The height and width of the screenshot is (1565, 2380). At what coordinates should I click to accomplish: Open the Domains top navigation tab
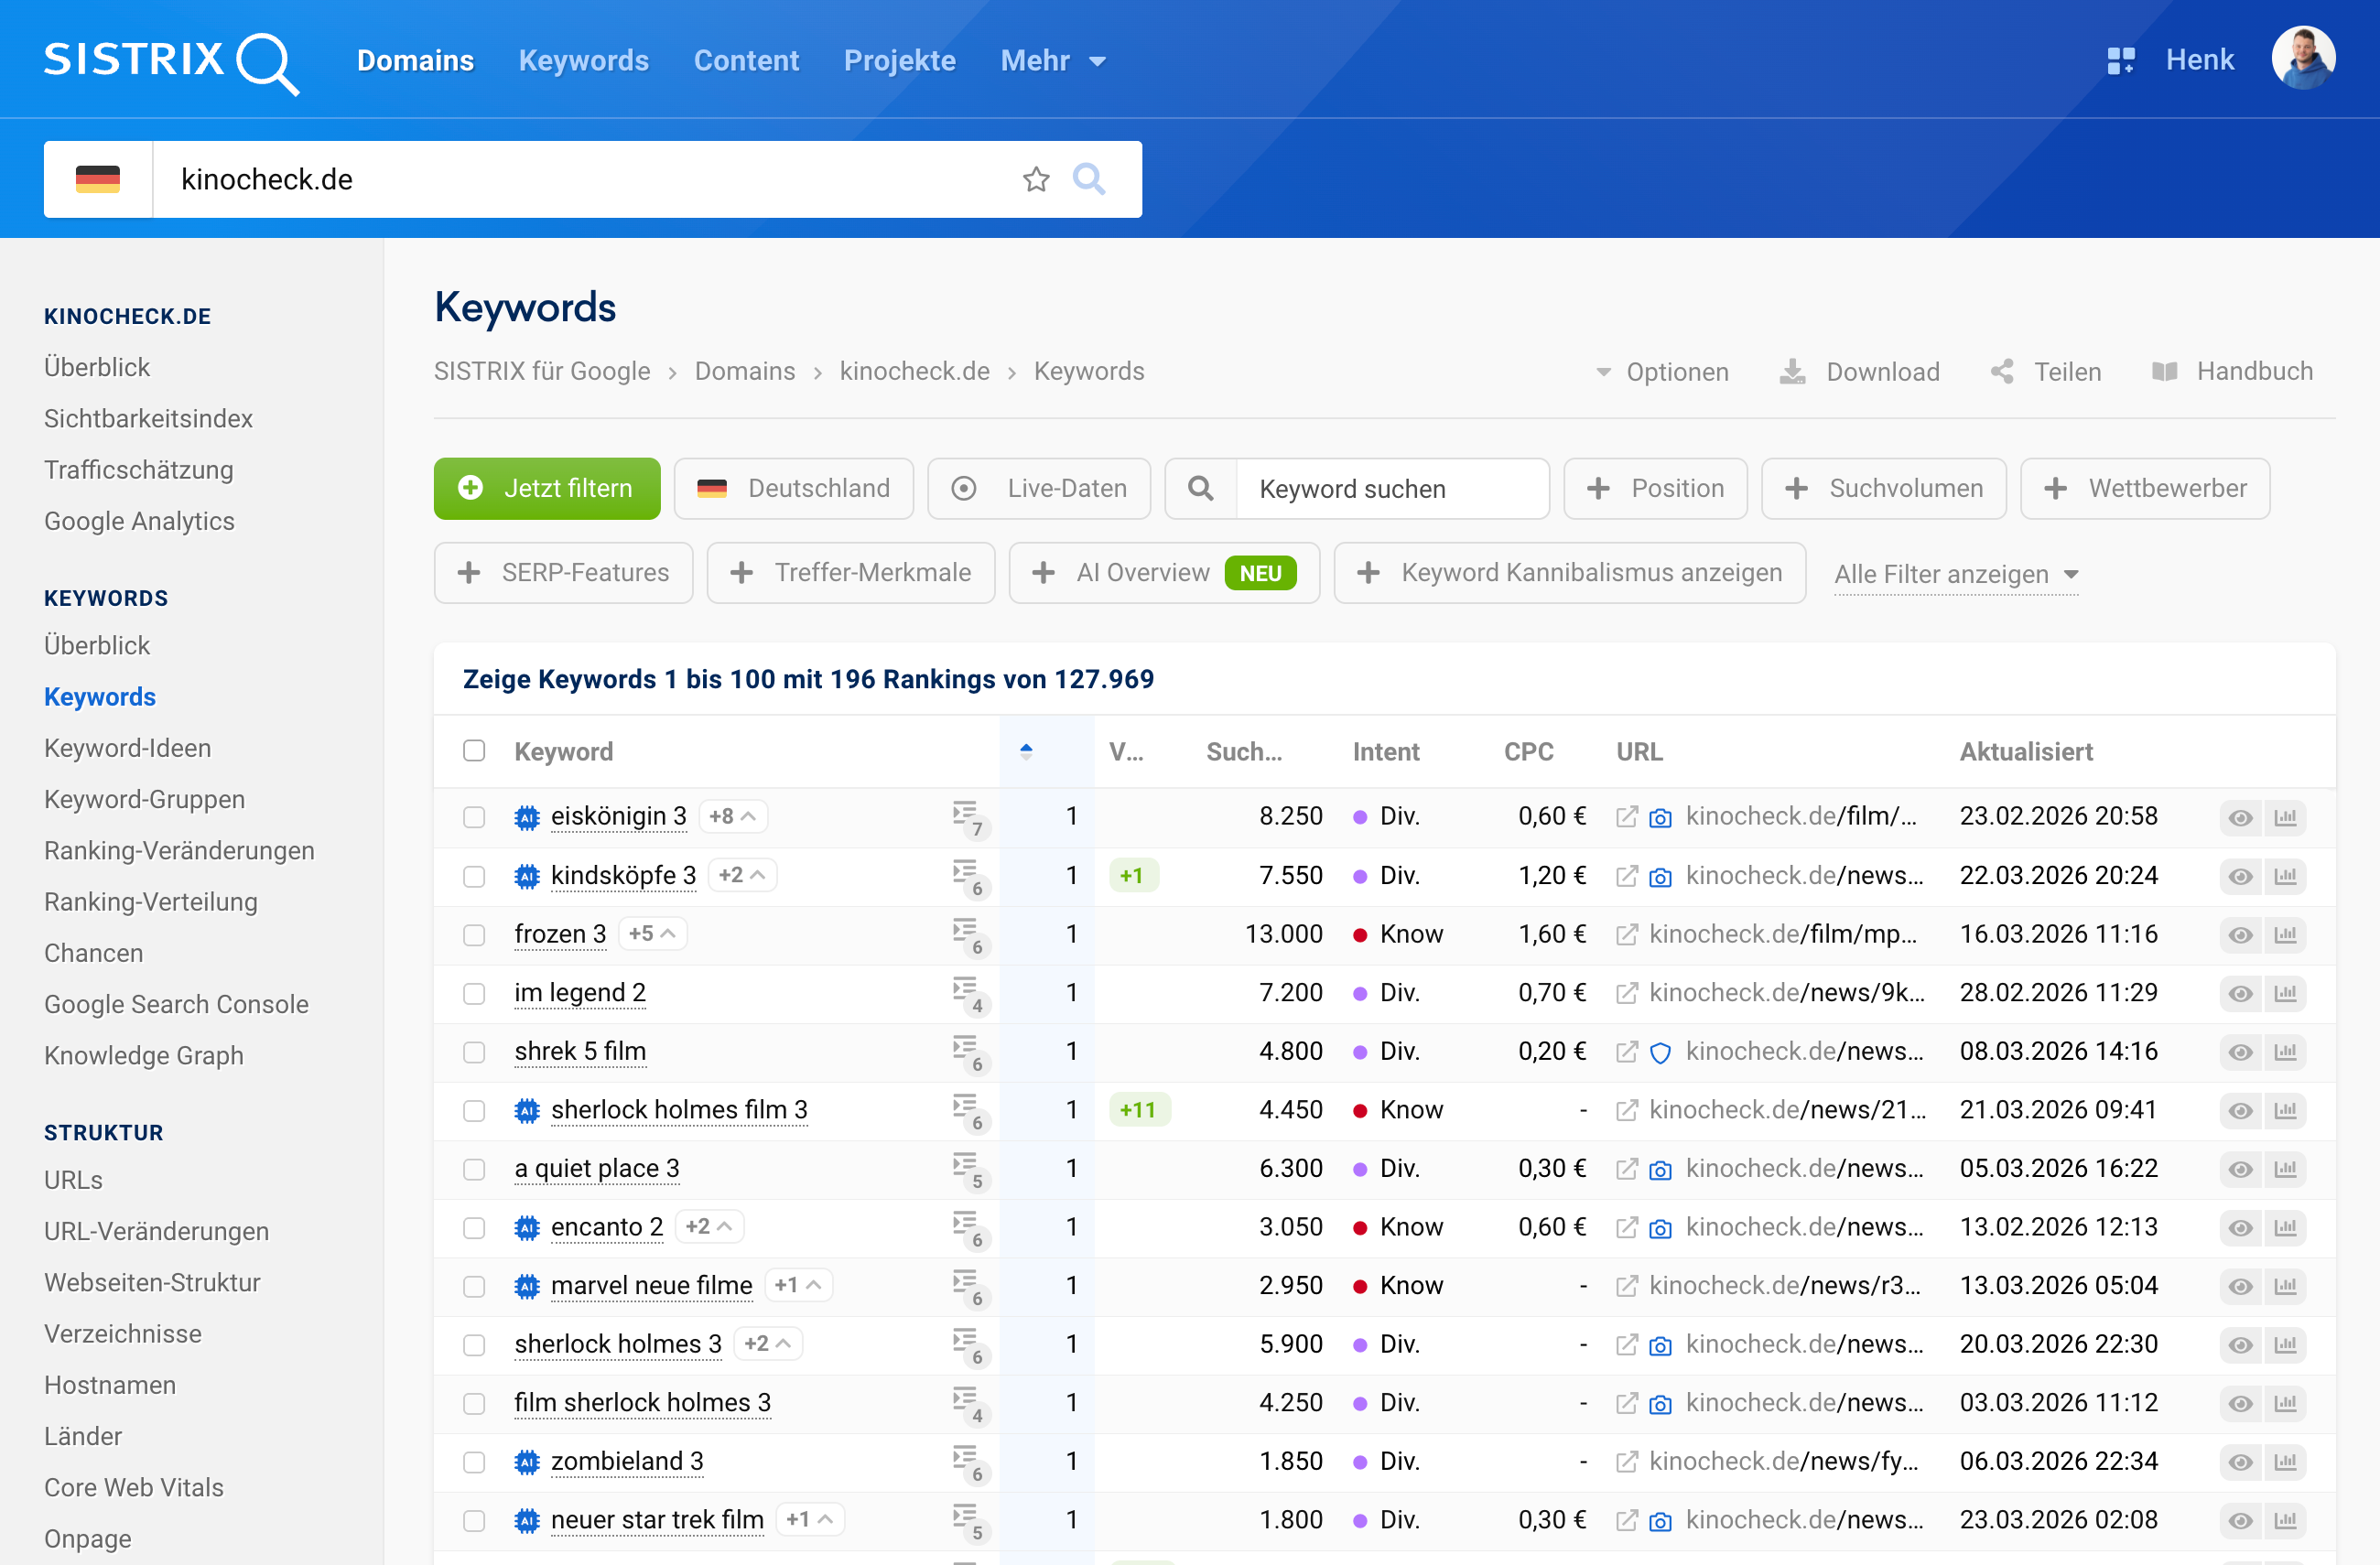415,61
